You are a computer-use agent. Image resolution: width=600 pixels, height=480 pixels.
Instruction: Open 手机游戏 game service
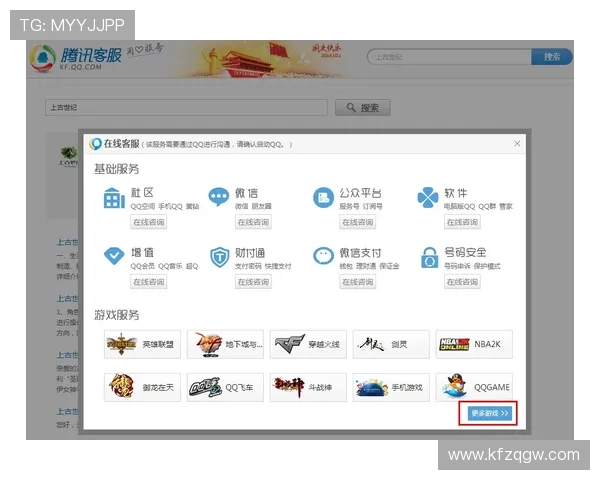(x=391, y=387)
